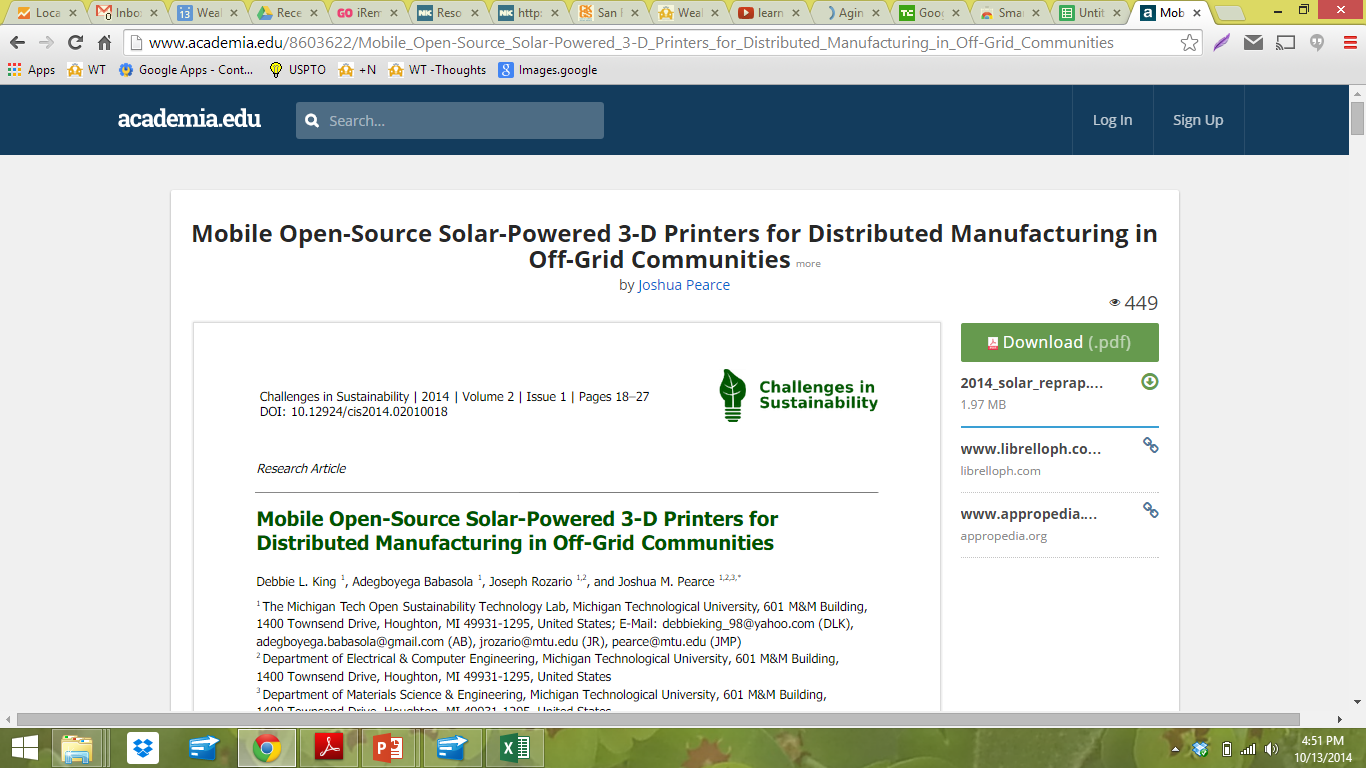
Task: Open the www.librelloph.co... link
Action: click(x=1031, y=449)
